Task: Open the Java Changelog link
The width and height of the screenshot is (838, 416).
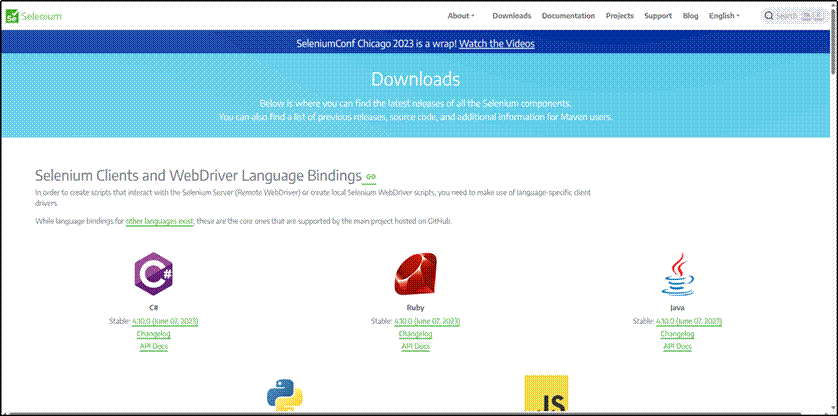Action: (x=677, y=334)
